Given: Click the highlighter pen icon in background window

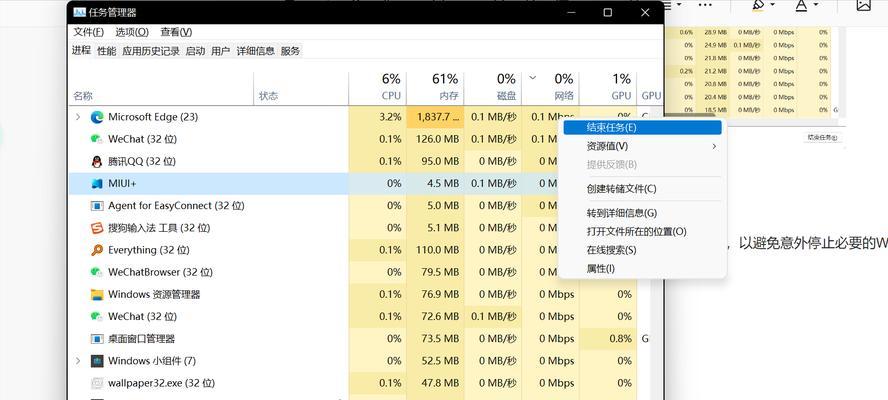Looking at the screenshot, I should (758, 5).
